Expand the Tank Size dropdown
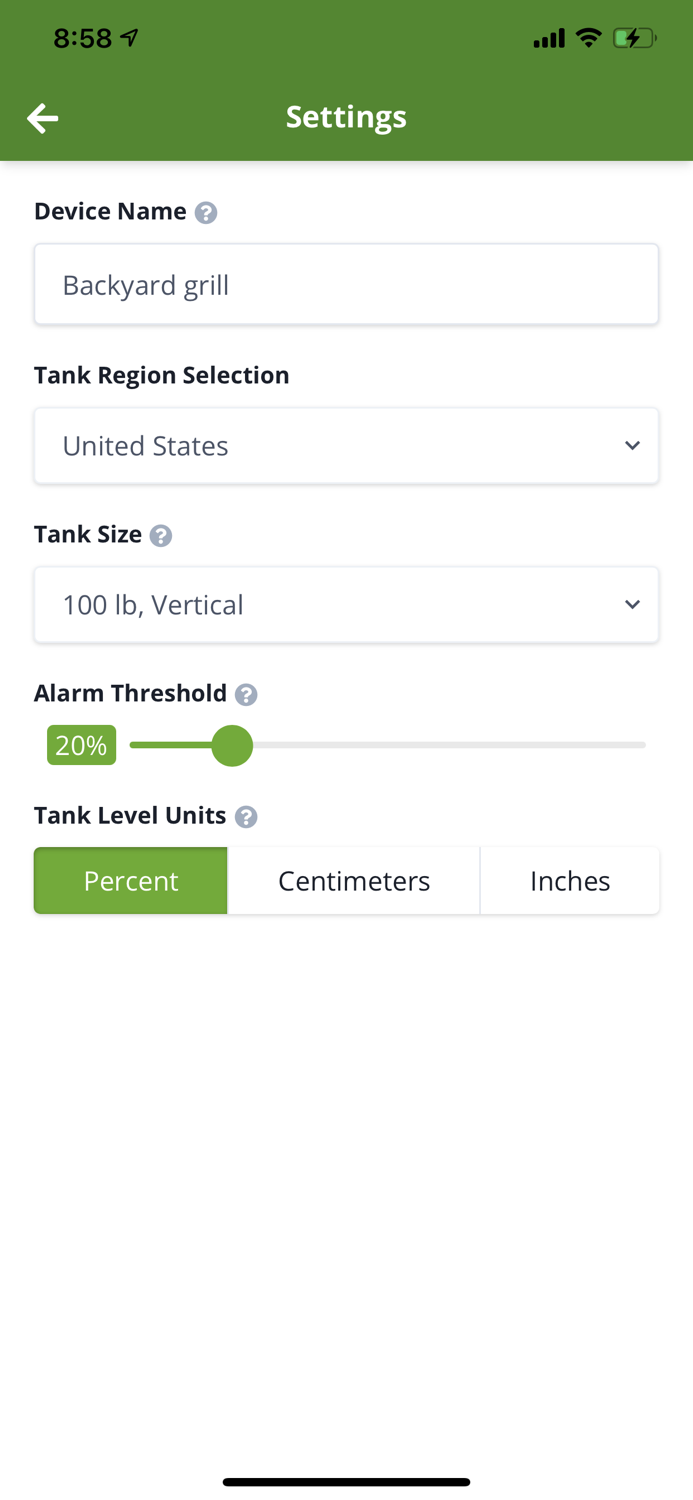Image resolution: width=693 pixels, height=1500 pixels. click(x=346, y=604)
